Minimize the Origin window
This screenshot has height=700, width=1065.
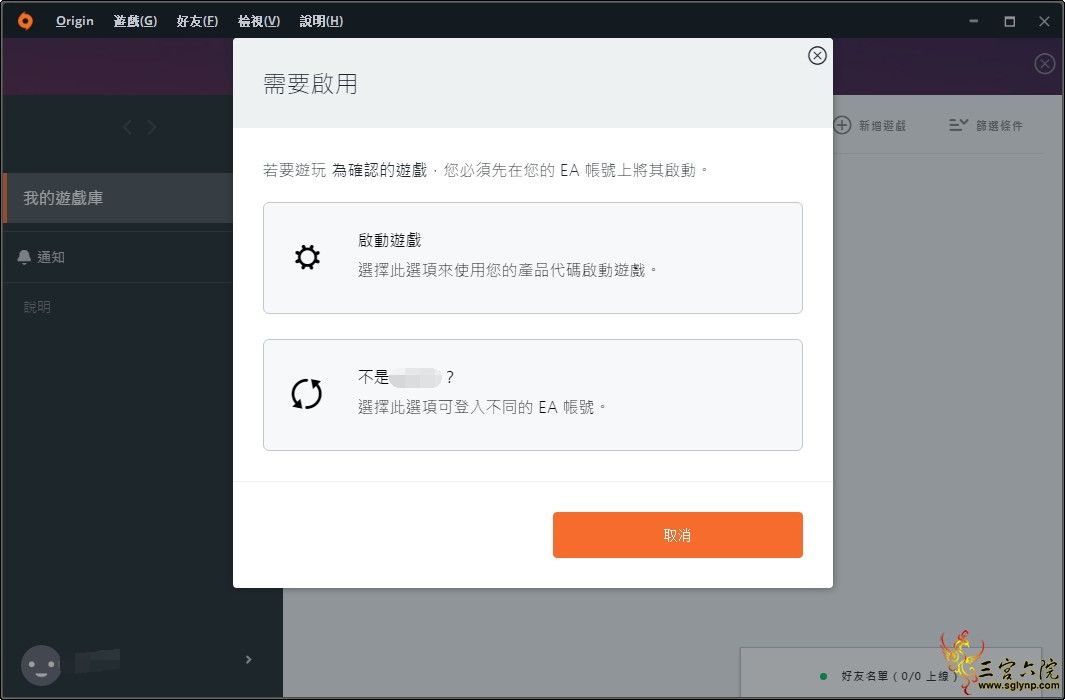point(973,21)
